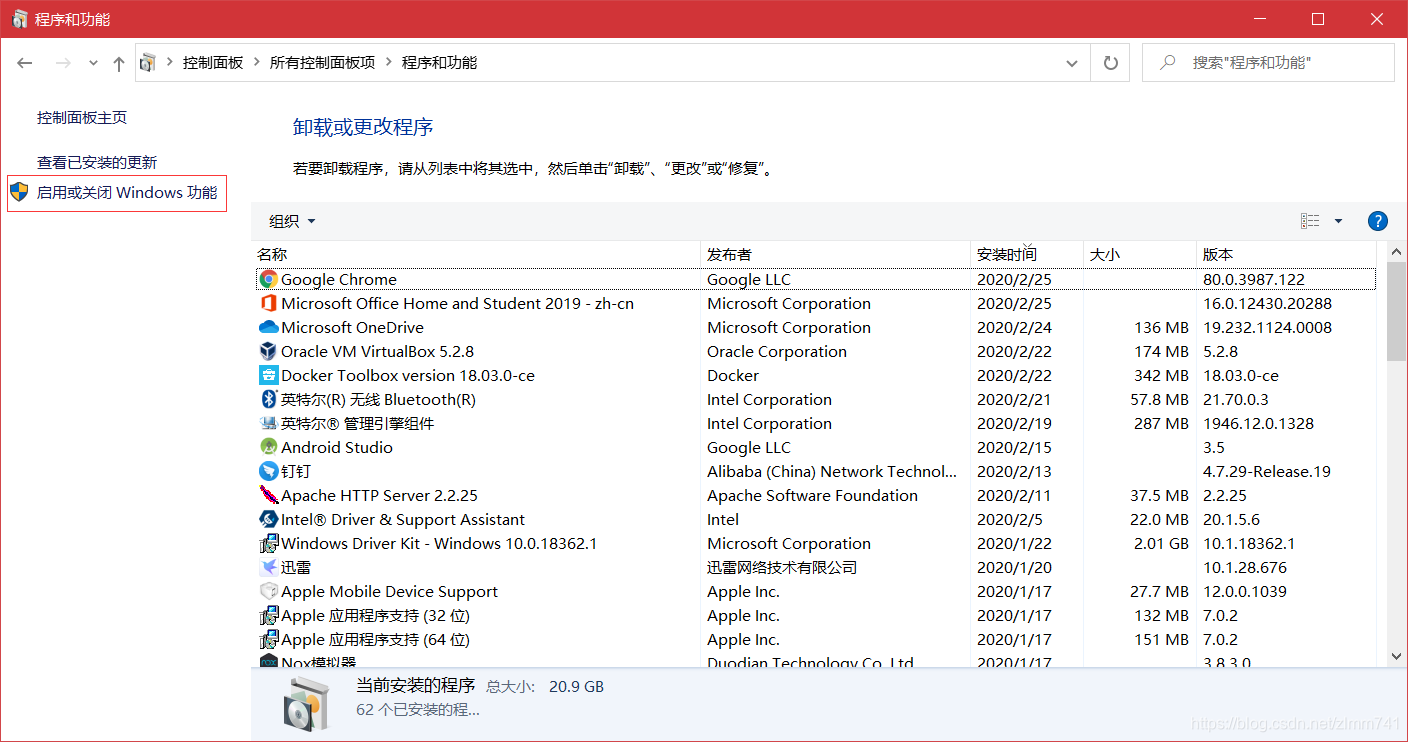1408x742 pixels.
Task: Click the back navigation arrow
Action: tap(24, 62)
